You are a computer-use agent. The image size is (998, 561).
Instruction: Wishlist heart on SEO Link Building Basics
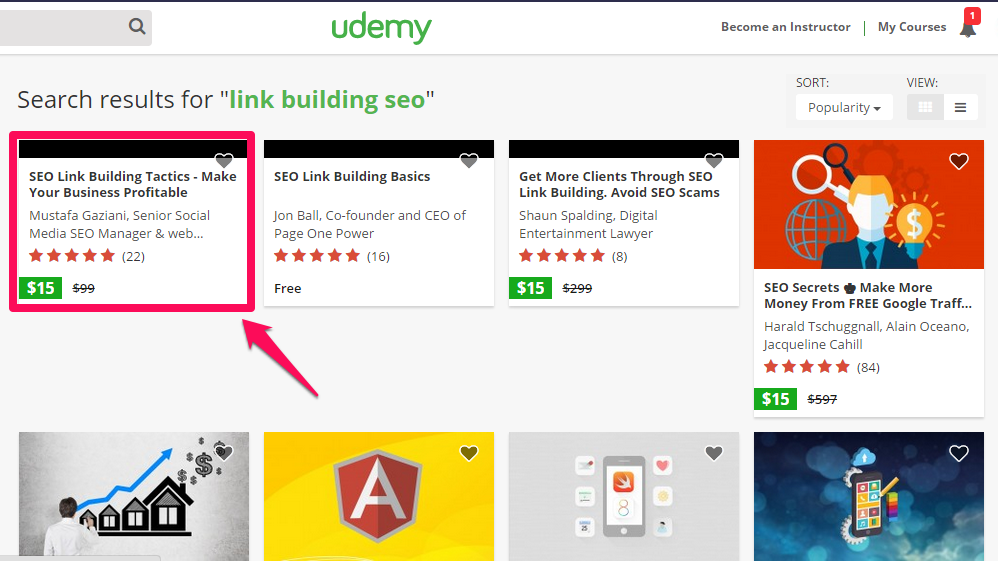click(x=469, y=160)
